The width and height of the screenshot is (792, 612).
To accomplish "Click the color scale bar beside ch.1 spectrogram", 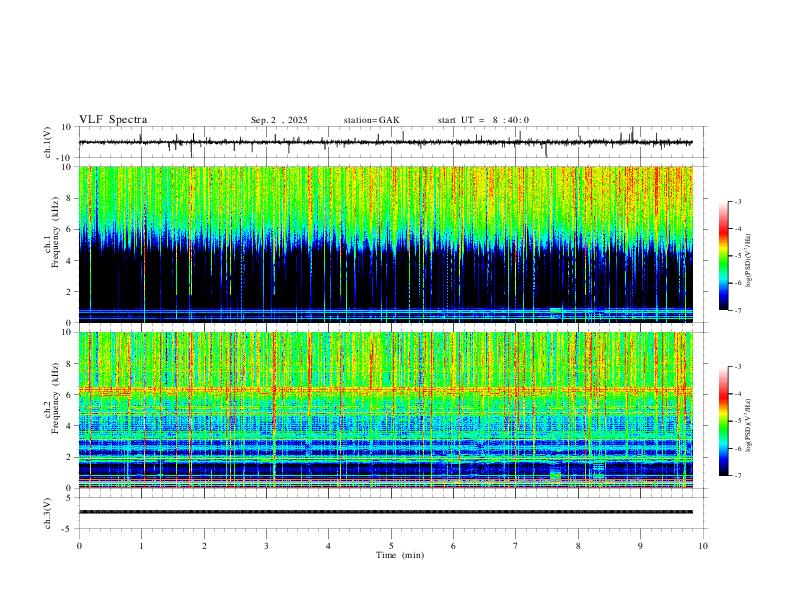I will 724,256.
